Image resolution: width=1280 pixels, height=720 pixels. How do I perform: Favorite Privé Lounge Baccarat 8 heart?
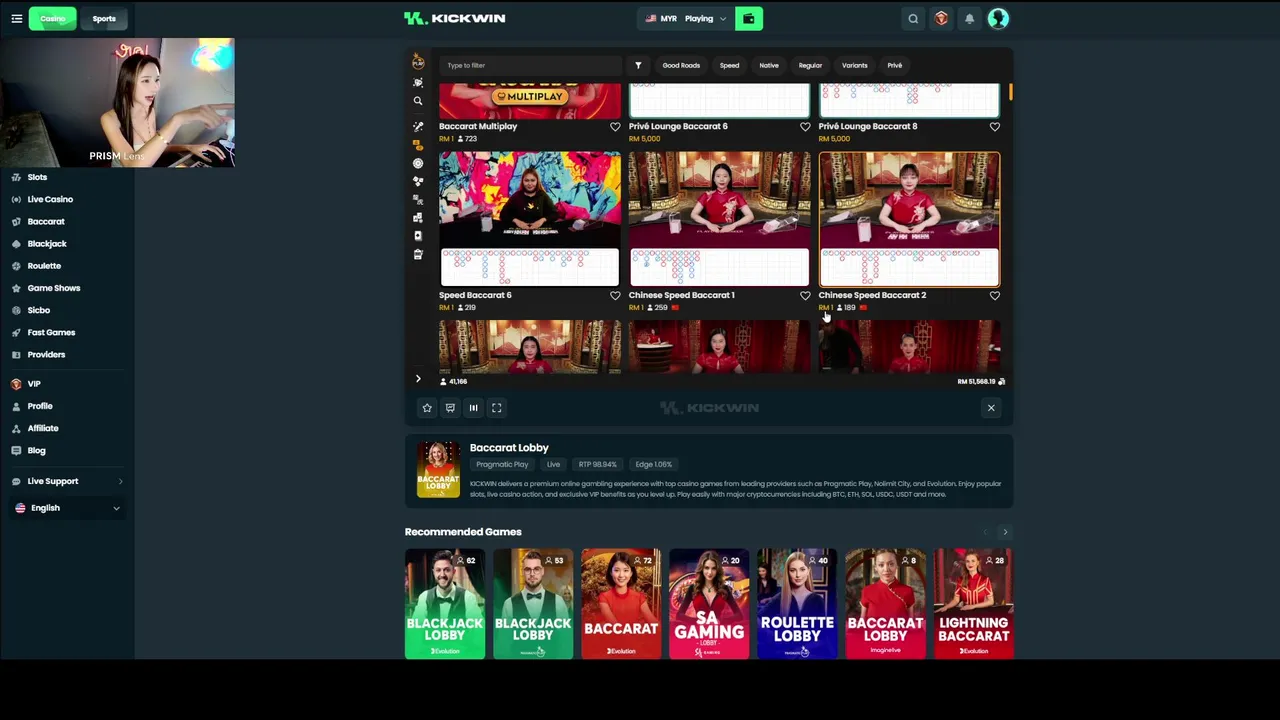coord(995,127)
